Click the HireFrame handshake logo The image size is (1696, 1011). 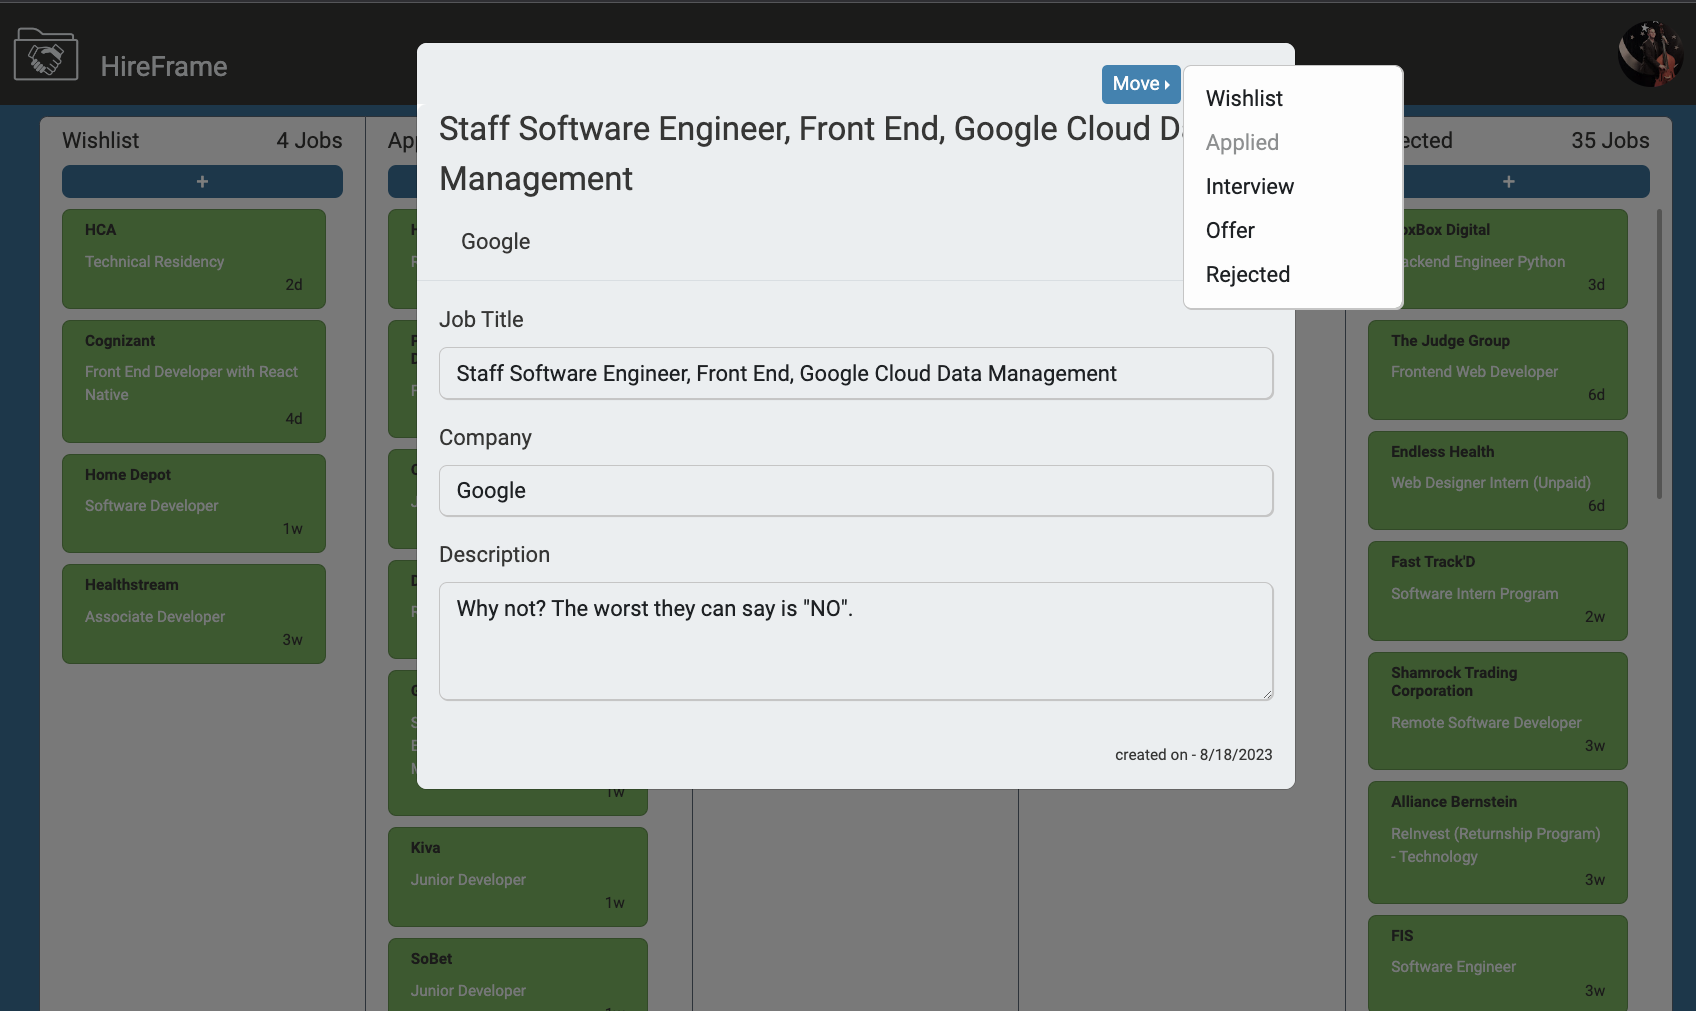point(45,55)
